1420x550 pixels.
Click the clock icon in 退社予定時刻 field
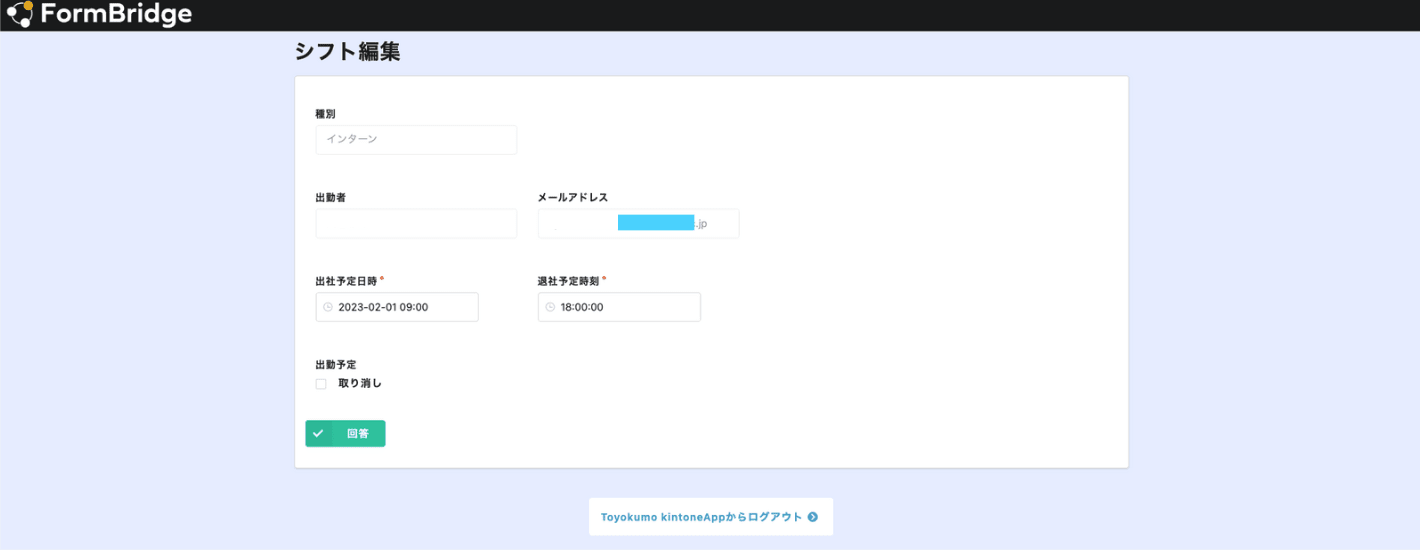pyautogui.click(x=549, y=307)
